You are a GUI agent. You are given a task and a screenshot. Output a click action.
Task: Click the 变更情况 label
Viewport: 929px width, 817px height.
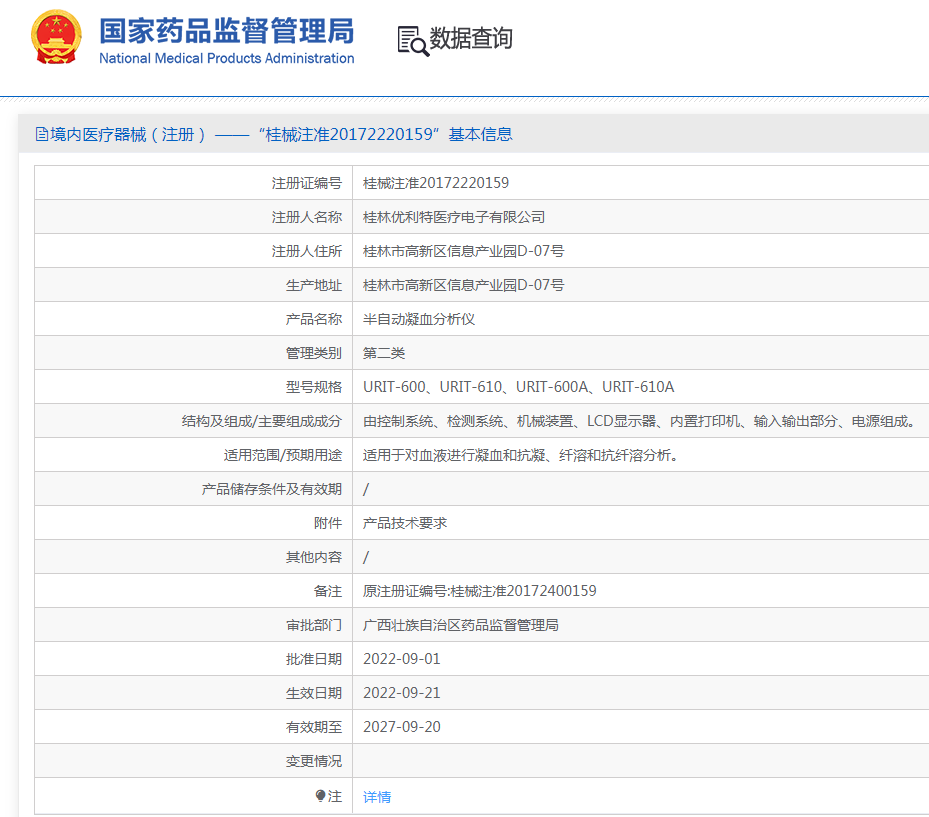click(313, 761)
